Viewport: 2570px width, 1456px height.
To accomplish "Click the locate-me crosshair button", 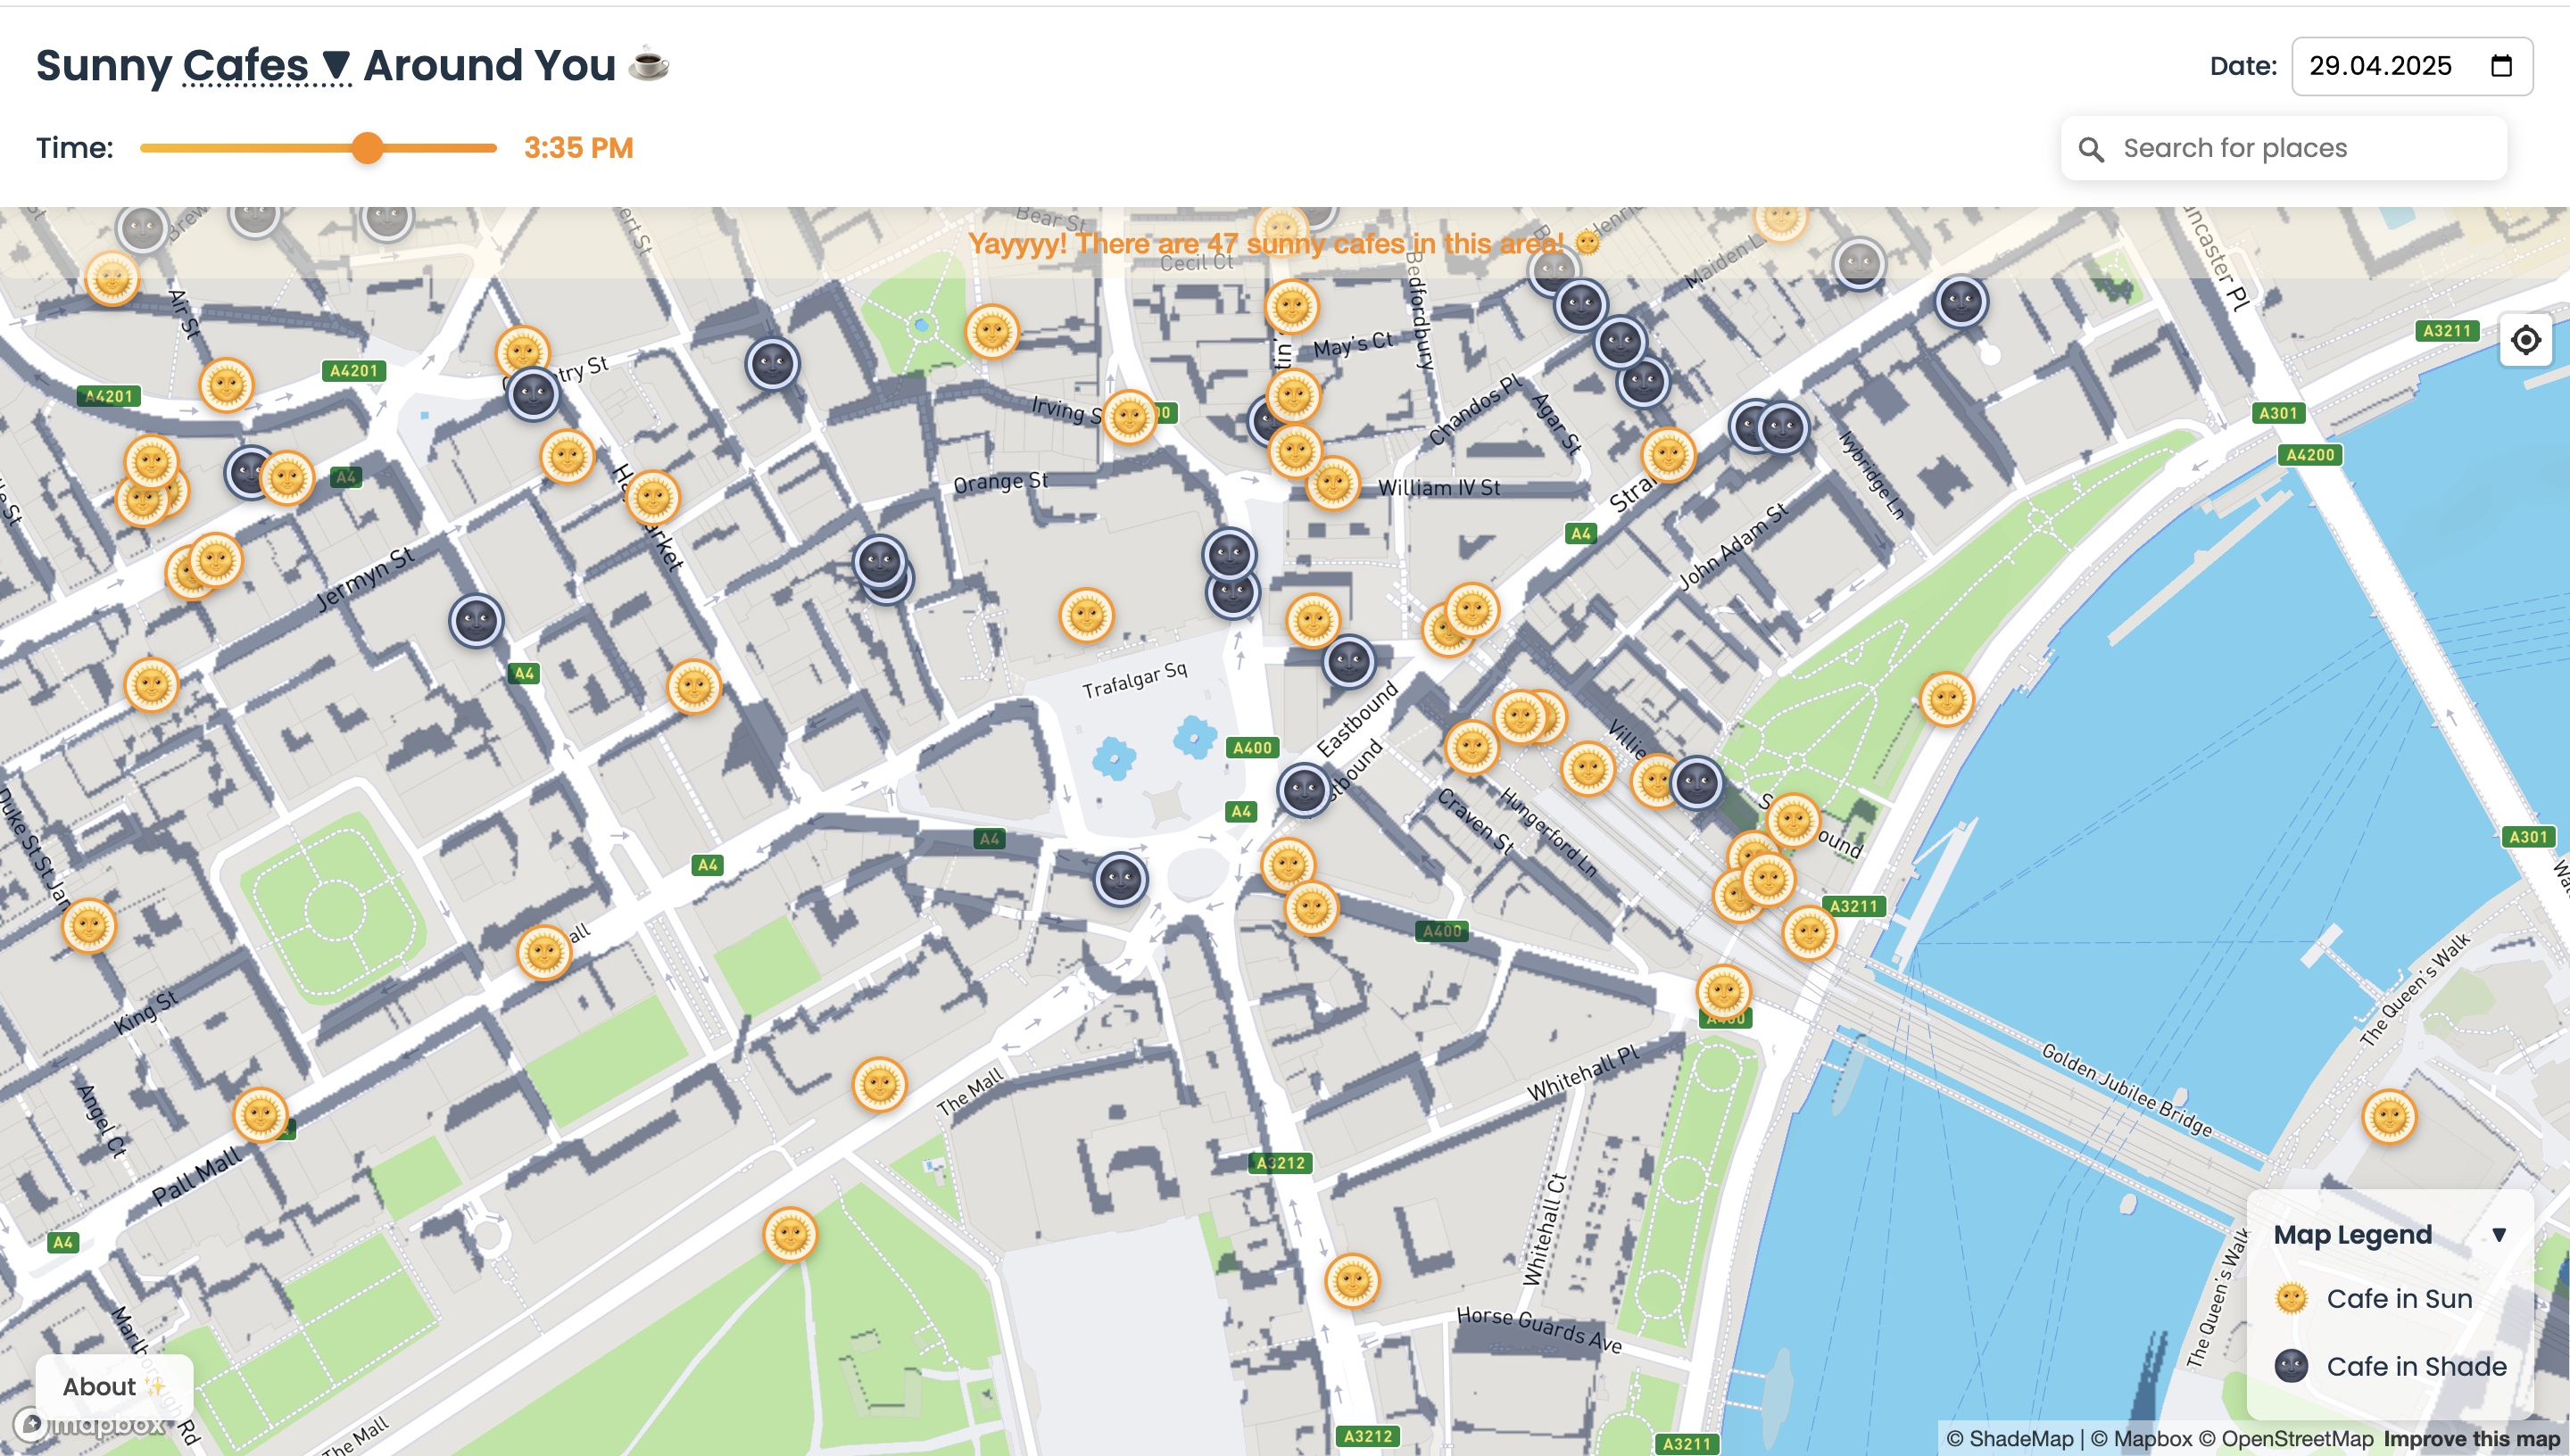I will point(2526,340).
